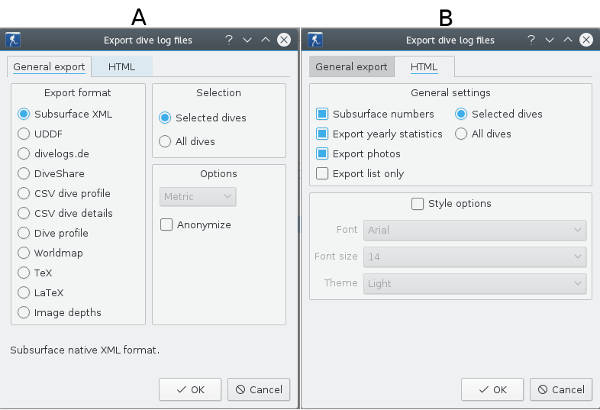Switch to General export tab in window A
The width and height of the screenshot is (600, 410).
pos(49,67)
